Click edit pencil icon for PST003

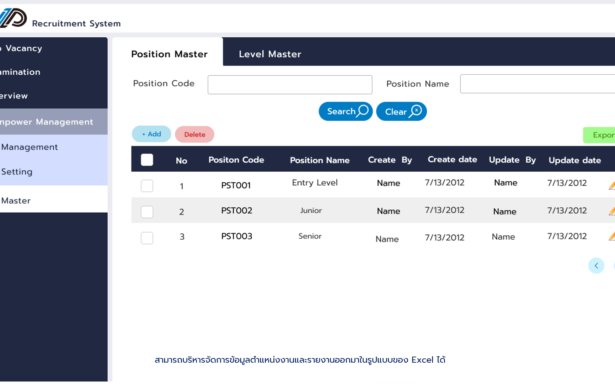pyautogui.click(x=611, y=236)
